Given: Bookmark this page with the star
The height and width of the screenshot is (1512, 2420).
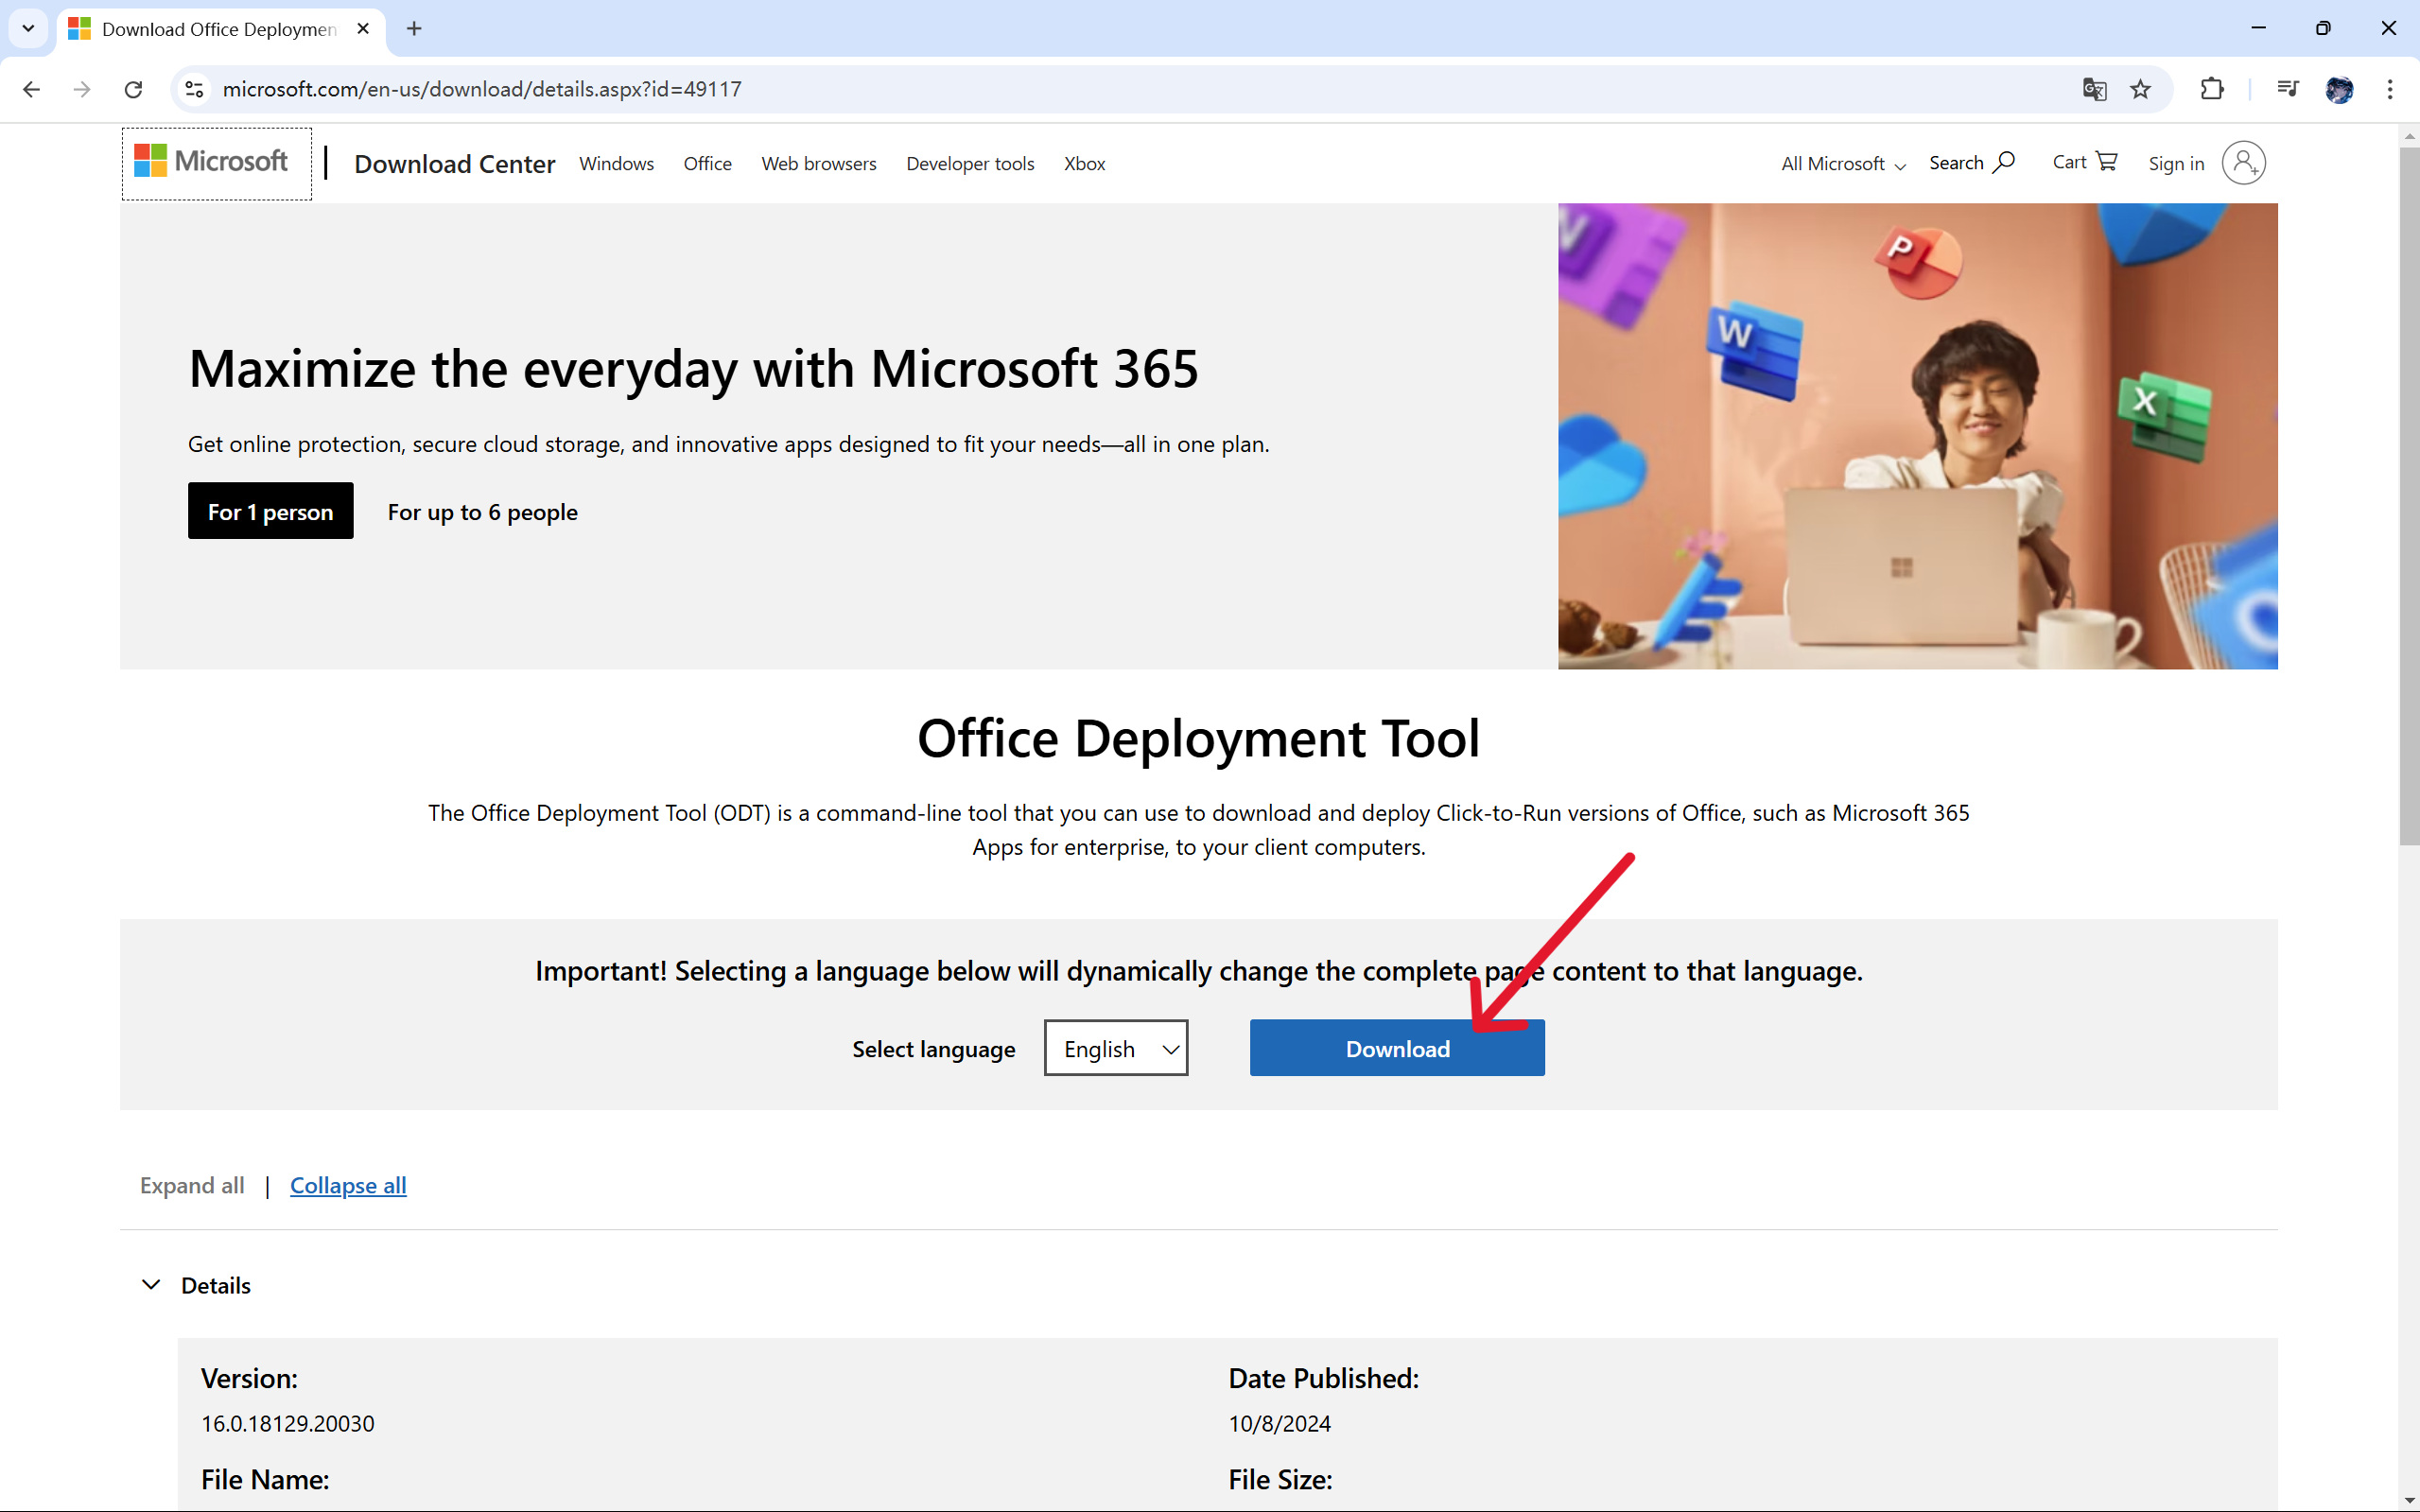Looking at the screenshot, I should 2140,89.
